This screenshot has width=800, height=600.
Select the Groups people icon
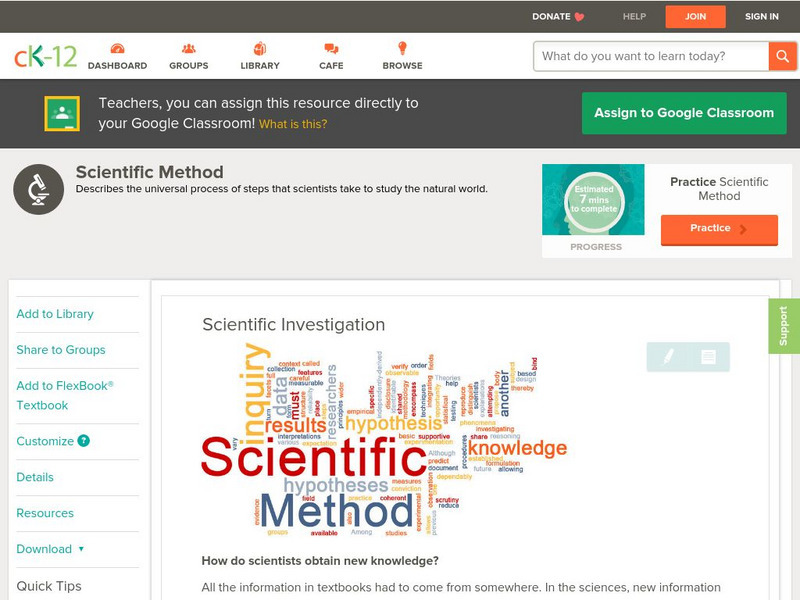tap(189, 47)
